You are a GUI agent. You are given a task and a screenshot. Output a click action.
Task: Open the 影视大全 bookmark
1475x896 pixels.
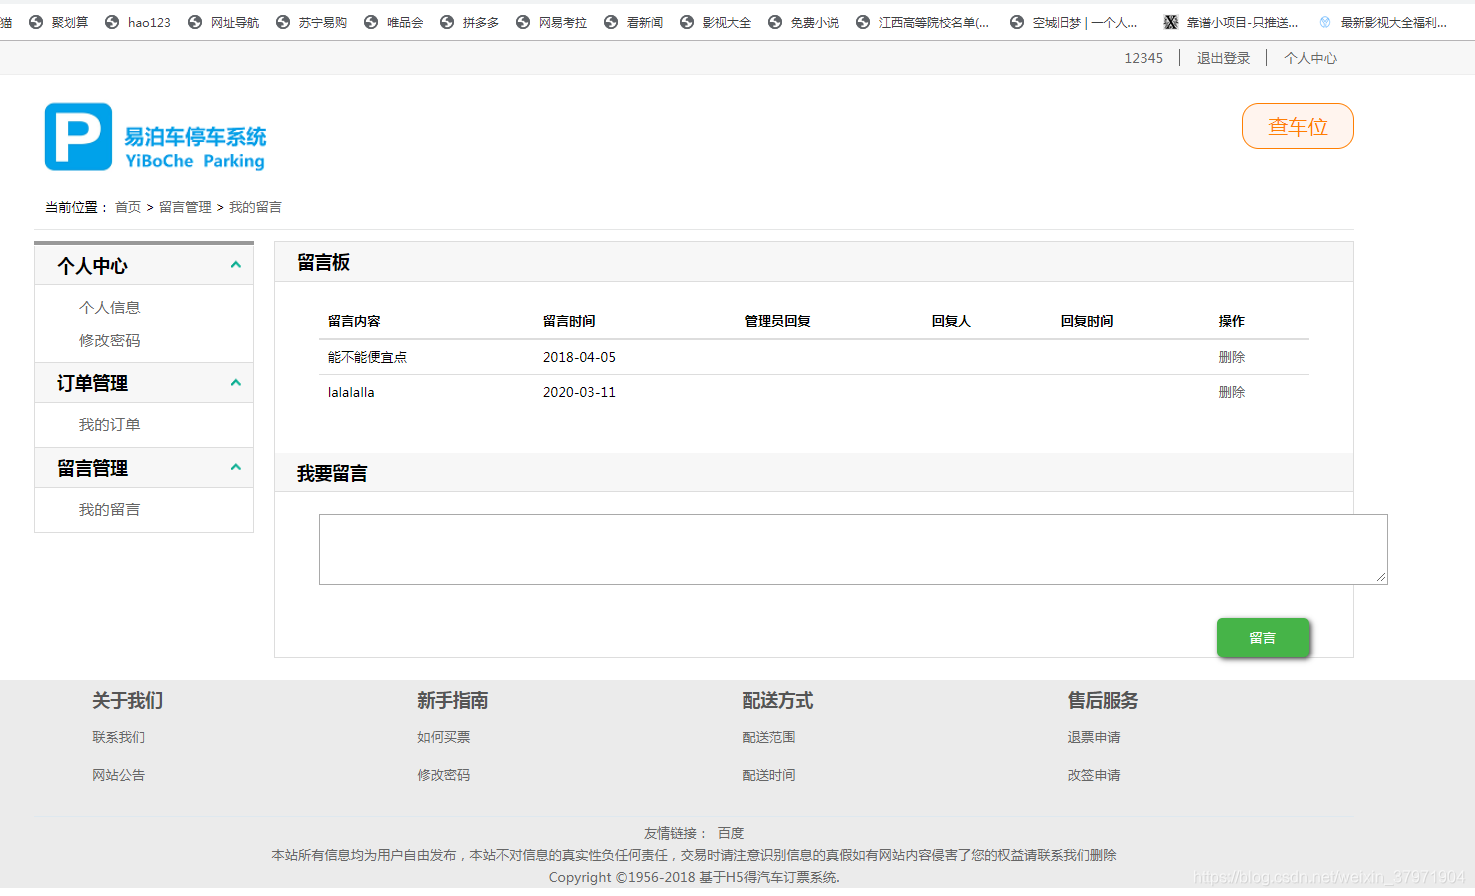pos(716,22)
